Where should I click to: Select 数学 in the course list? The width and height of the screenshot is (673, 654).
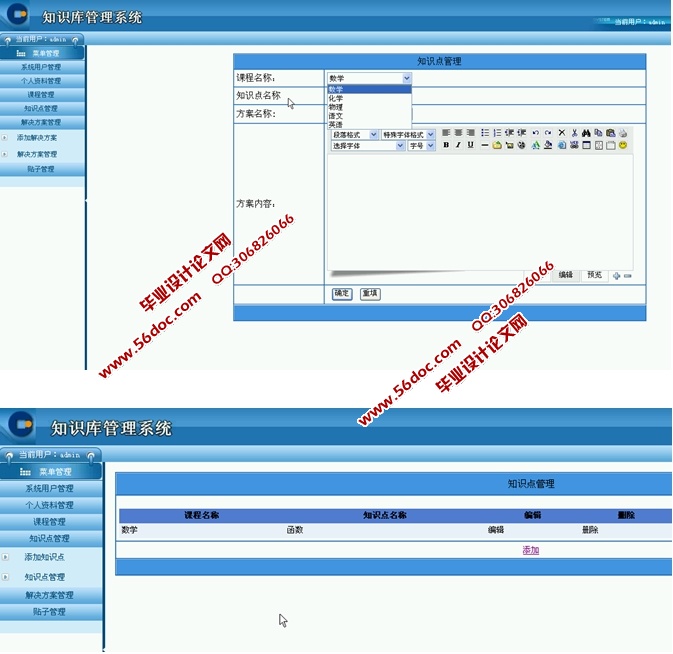(369, 89)
